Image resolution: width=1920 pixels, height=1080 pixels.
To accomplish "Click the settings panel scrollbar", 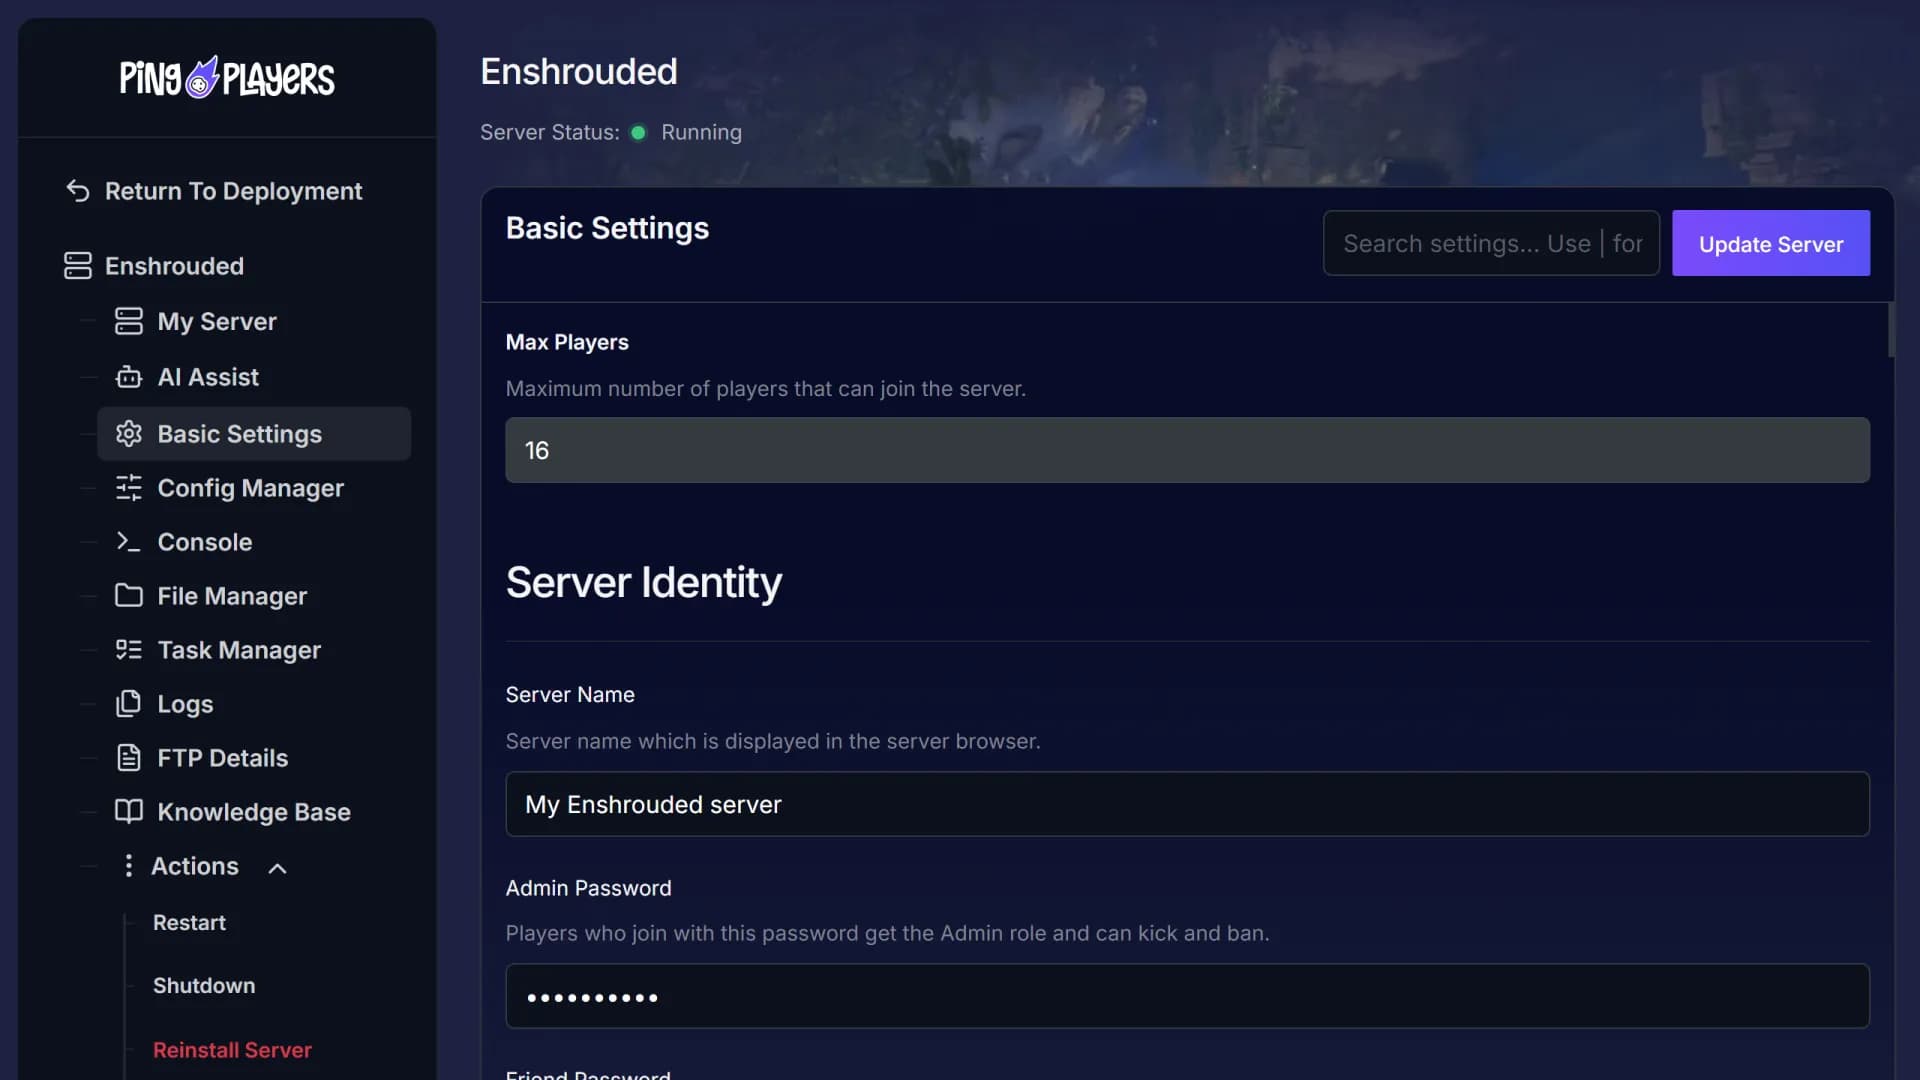I will [1890, 330].
